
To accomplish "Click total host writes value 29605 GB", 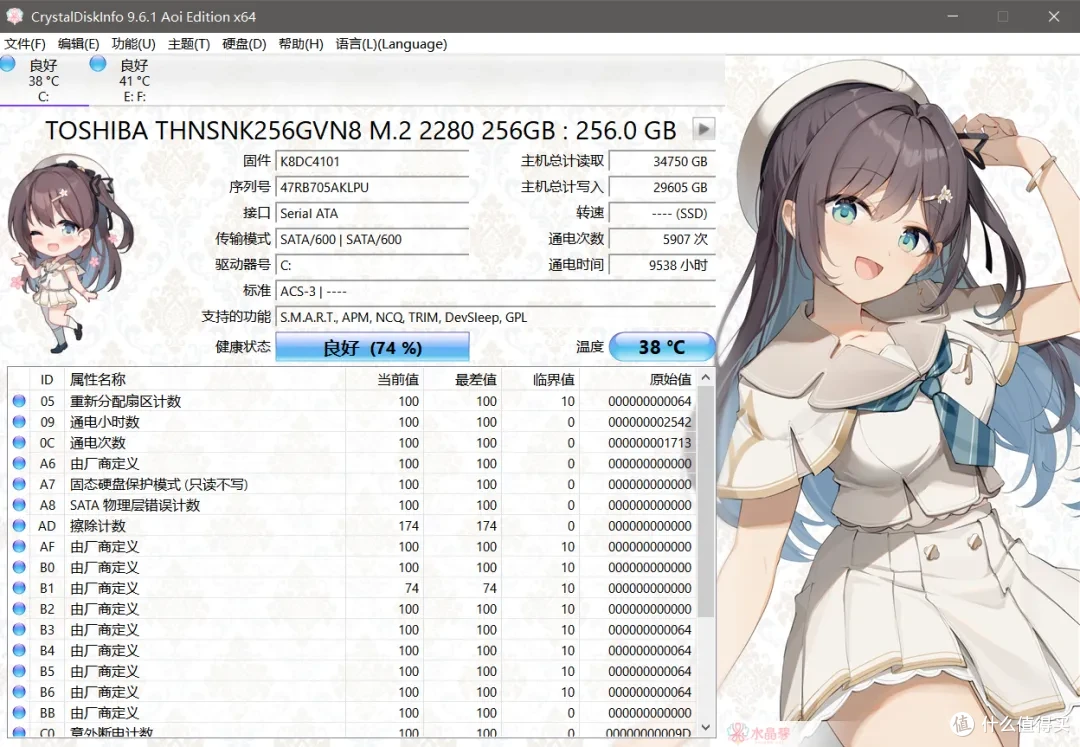I will (x=663, y=187).
